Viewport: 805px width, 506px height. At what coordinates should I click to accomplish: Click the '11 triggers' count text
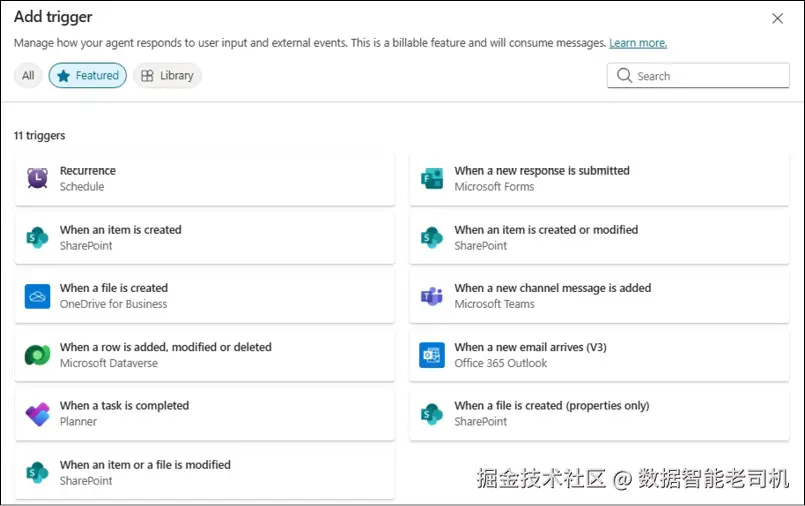click(40, 135)
